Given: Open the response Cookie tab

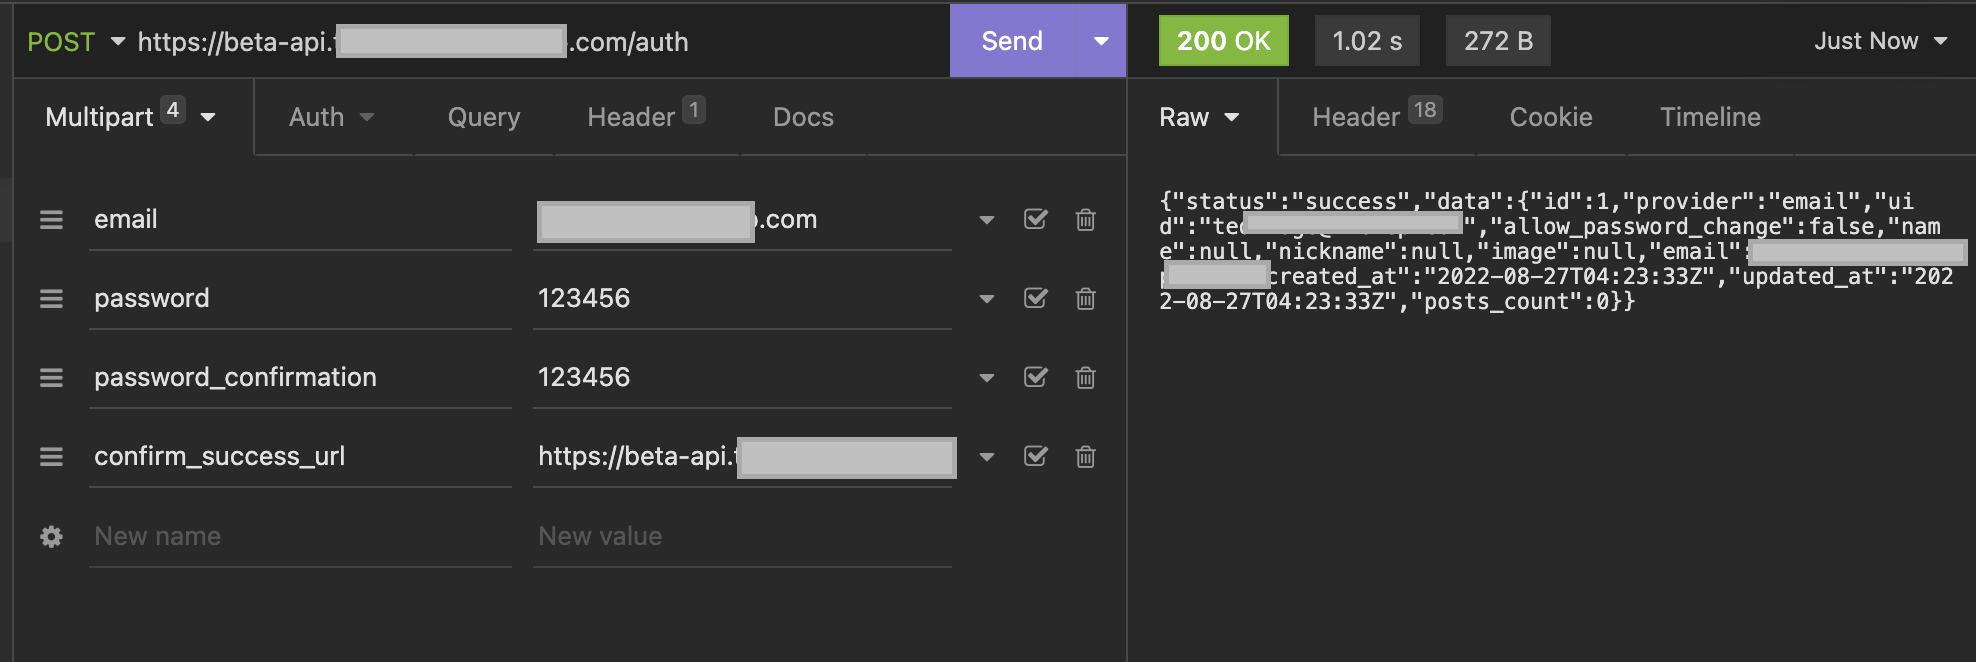Looking at the screenshot, I should [1551, 117].
